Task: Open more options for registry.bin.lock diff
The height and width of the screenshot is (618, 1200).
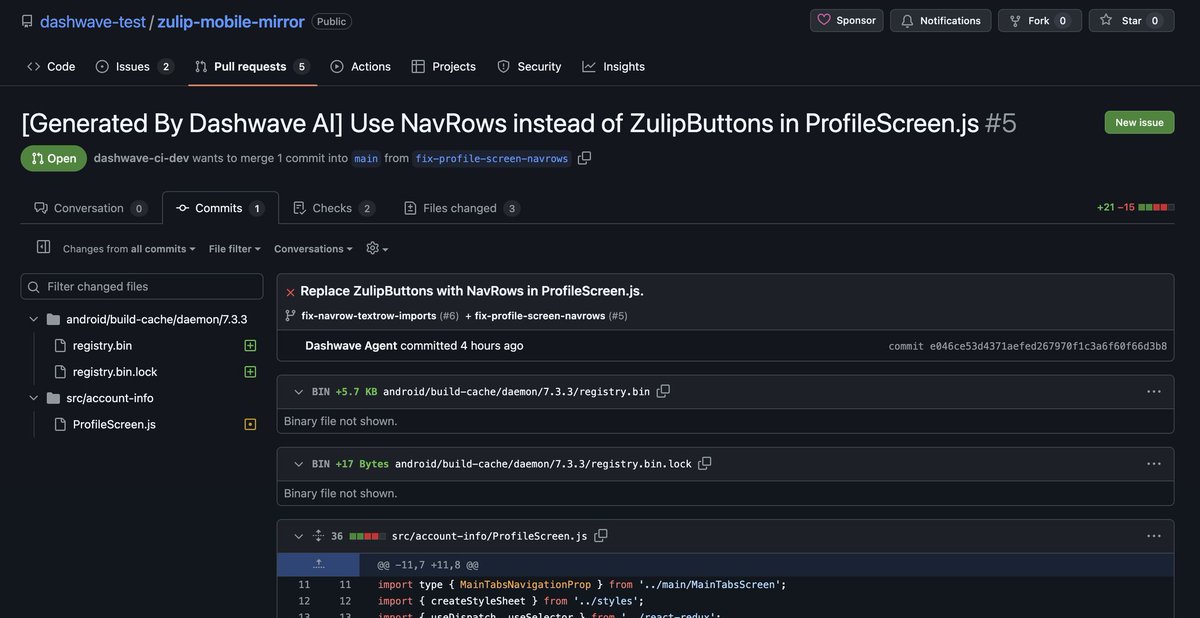Action: tap(1154, 464)
